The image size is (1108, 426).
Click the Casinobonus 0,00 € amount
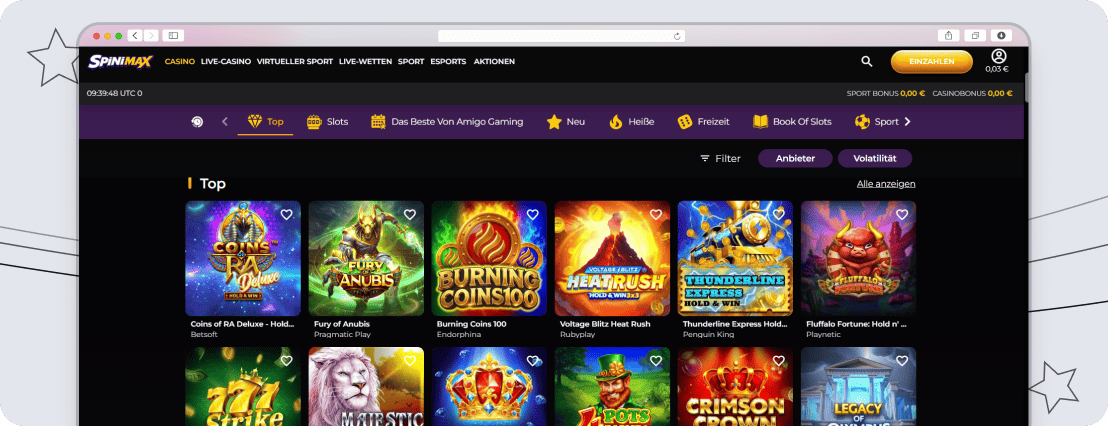click(x=1000, y=93)
